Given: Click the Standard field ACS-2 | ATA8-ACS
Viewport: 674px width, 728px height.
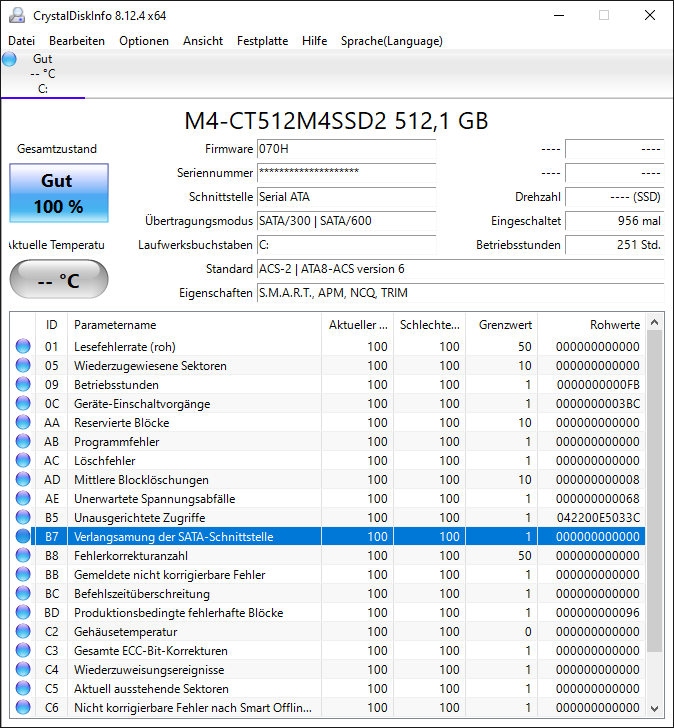Looking at the screenshot, I should tap(460, 269).
